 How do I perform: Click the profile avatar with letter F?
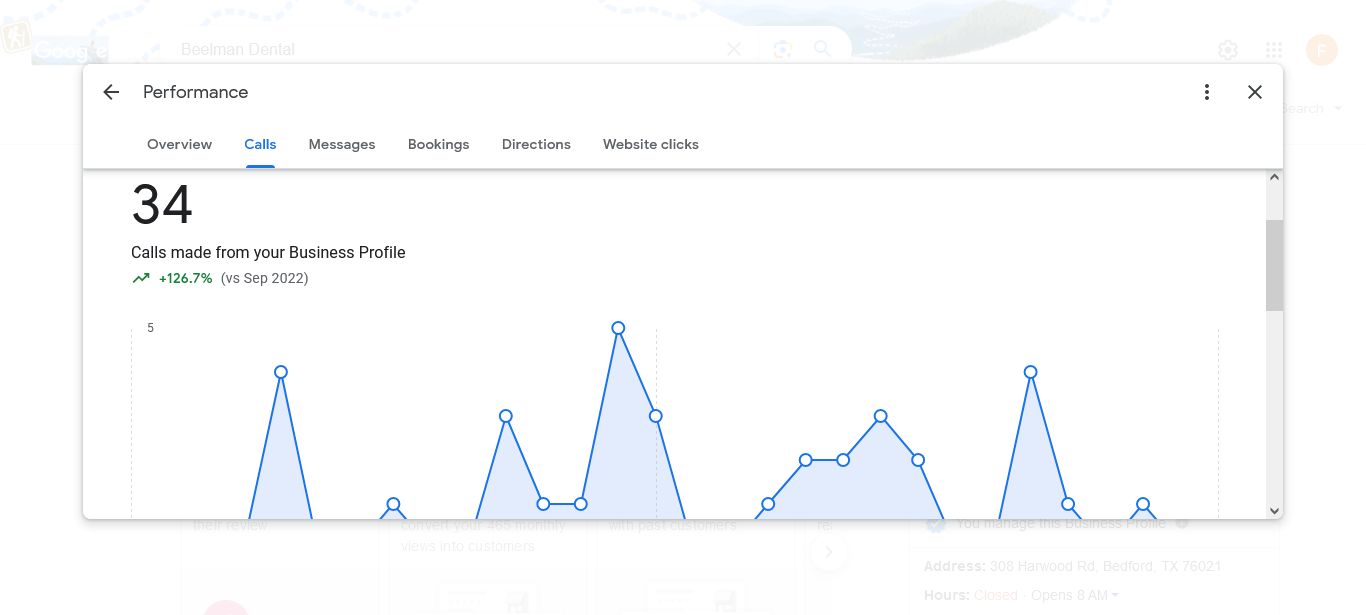click(x=1322, y=50)
